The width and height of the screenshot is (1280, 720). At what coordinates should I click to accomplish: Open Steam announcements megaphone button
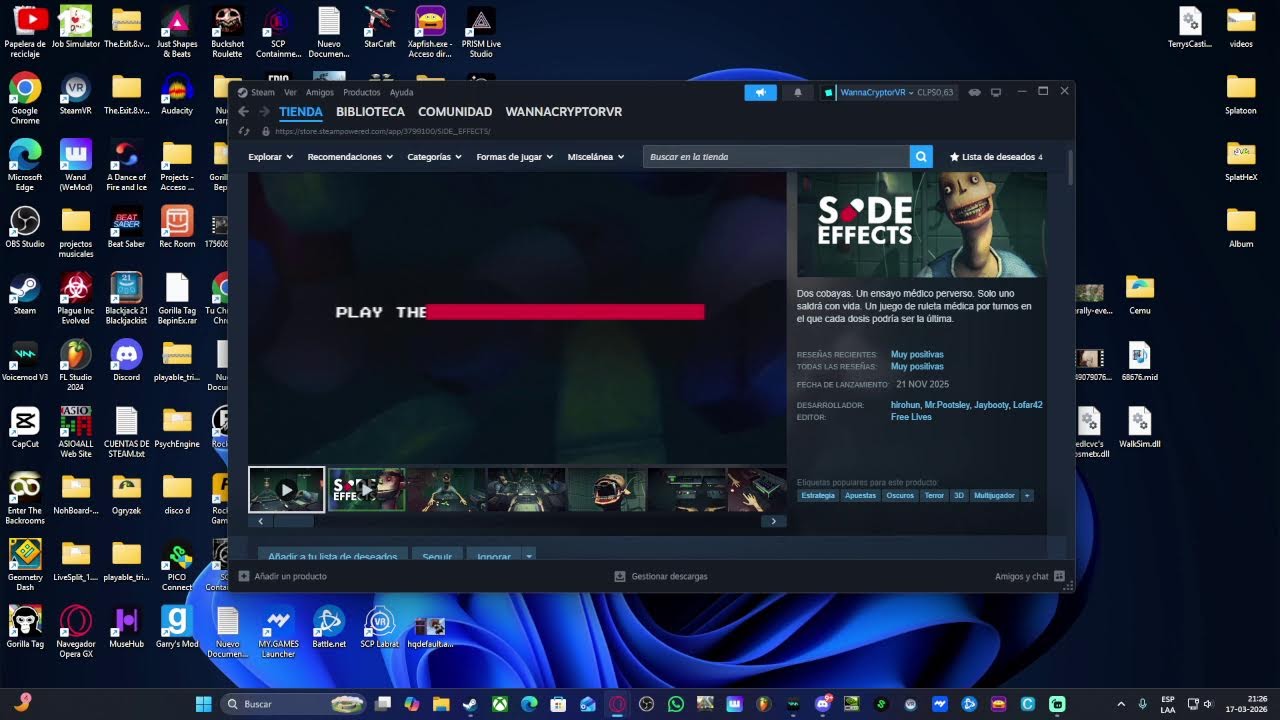click(760, 92)
